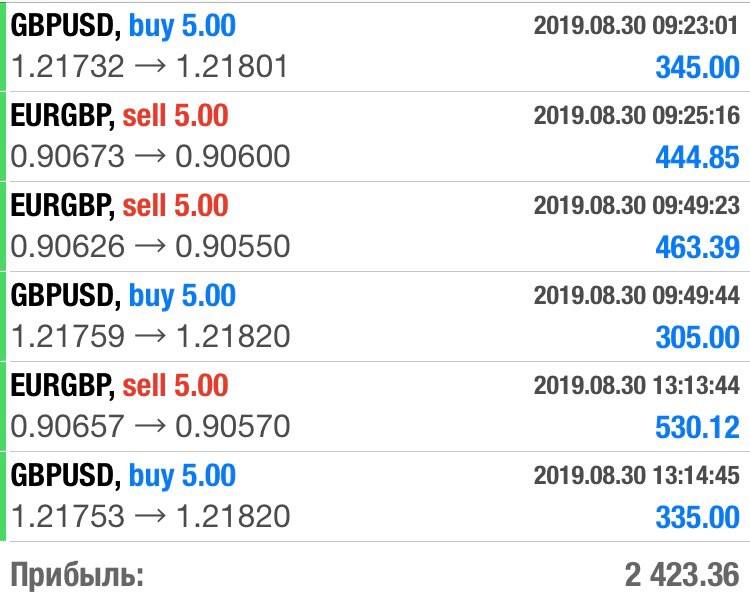The height and width of the screenshot is (598, 750).
Task: Open the GBPUSD buy trade at 09:23:01
Action: tap(375, 46)
